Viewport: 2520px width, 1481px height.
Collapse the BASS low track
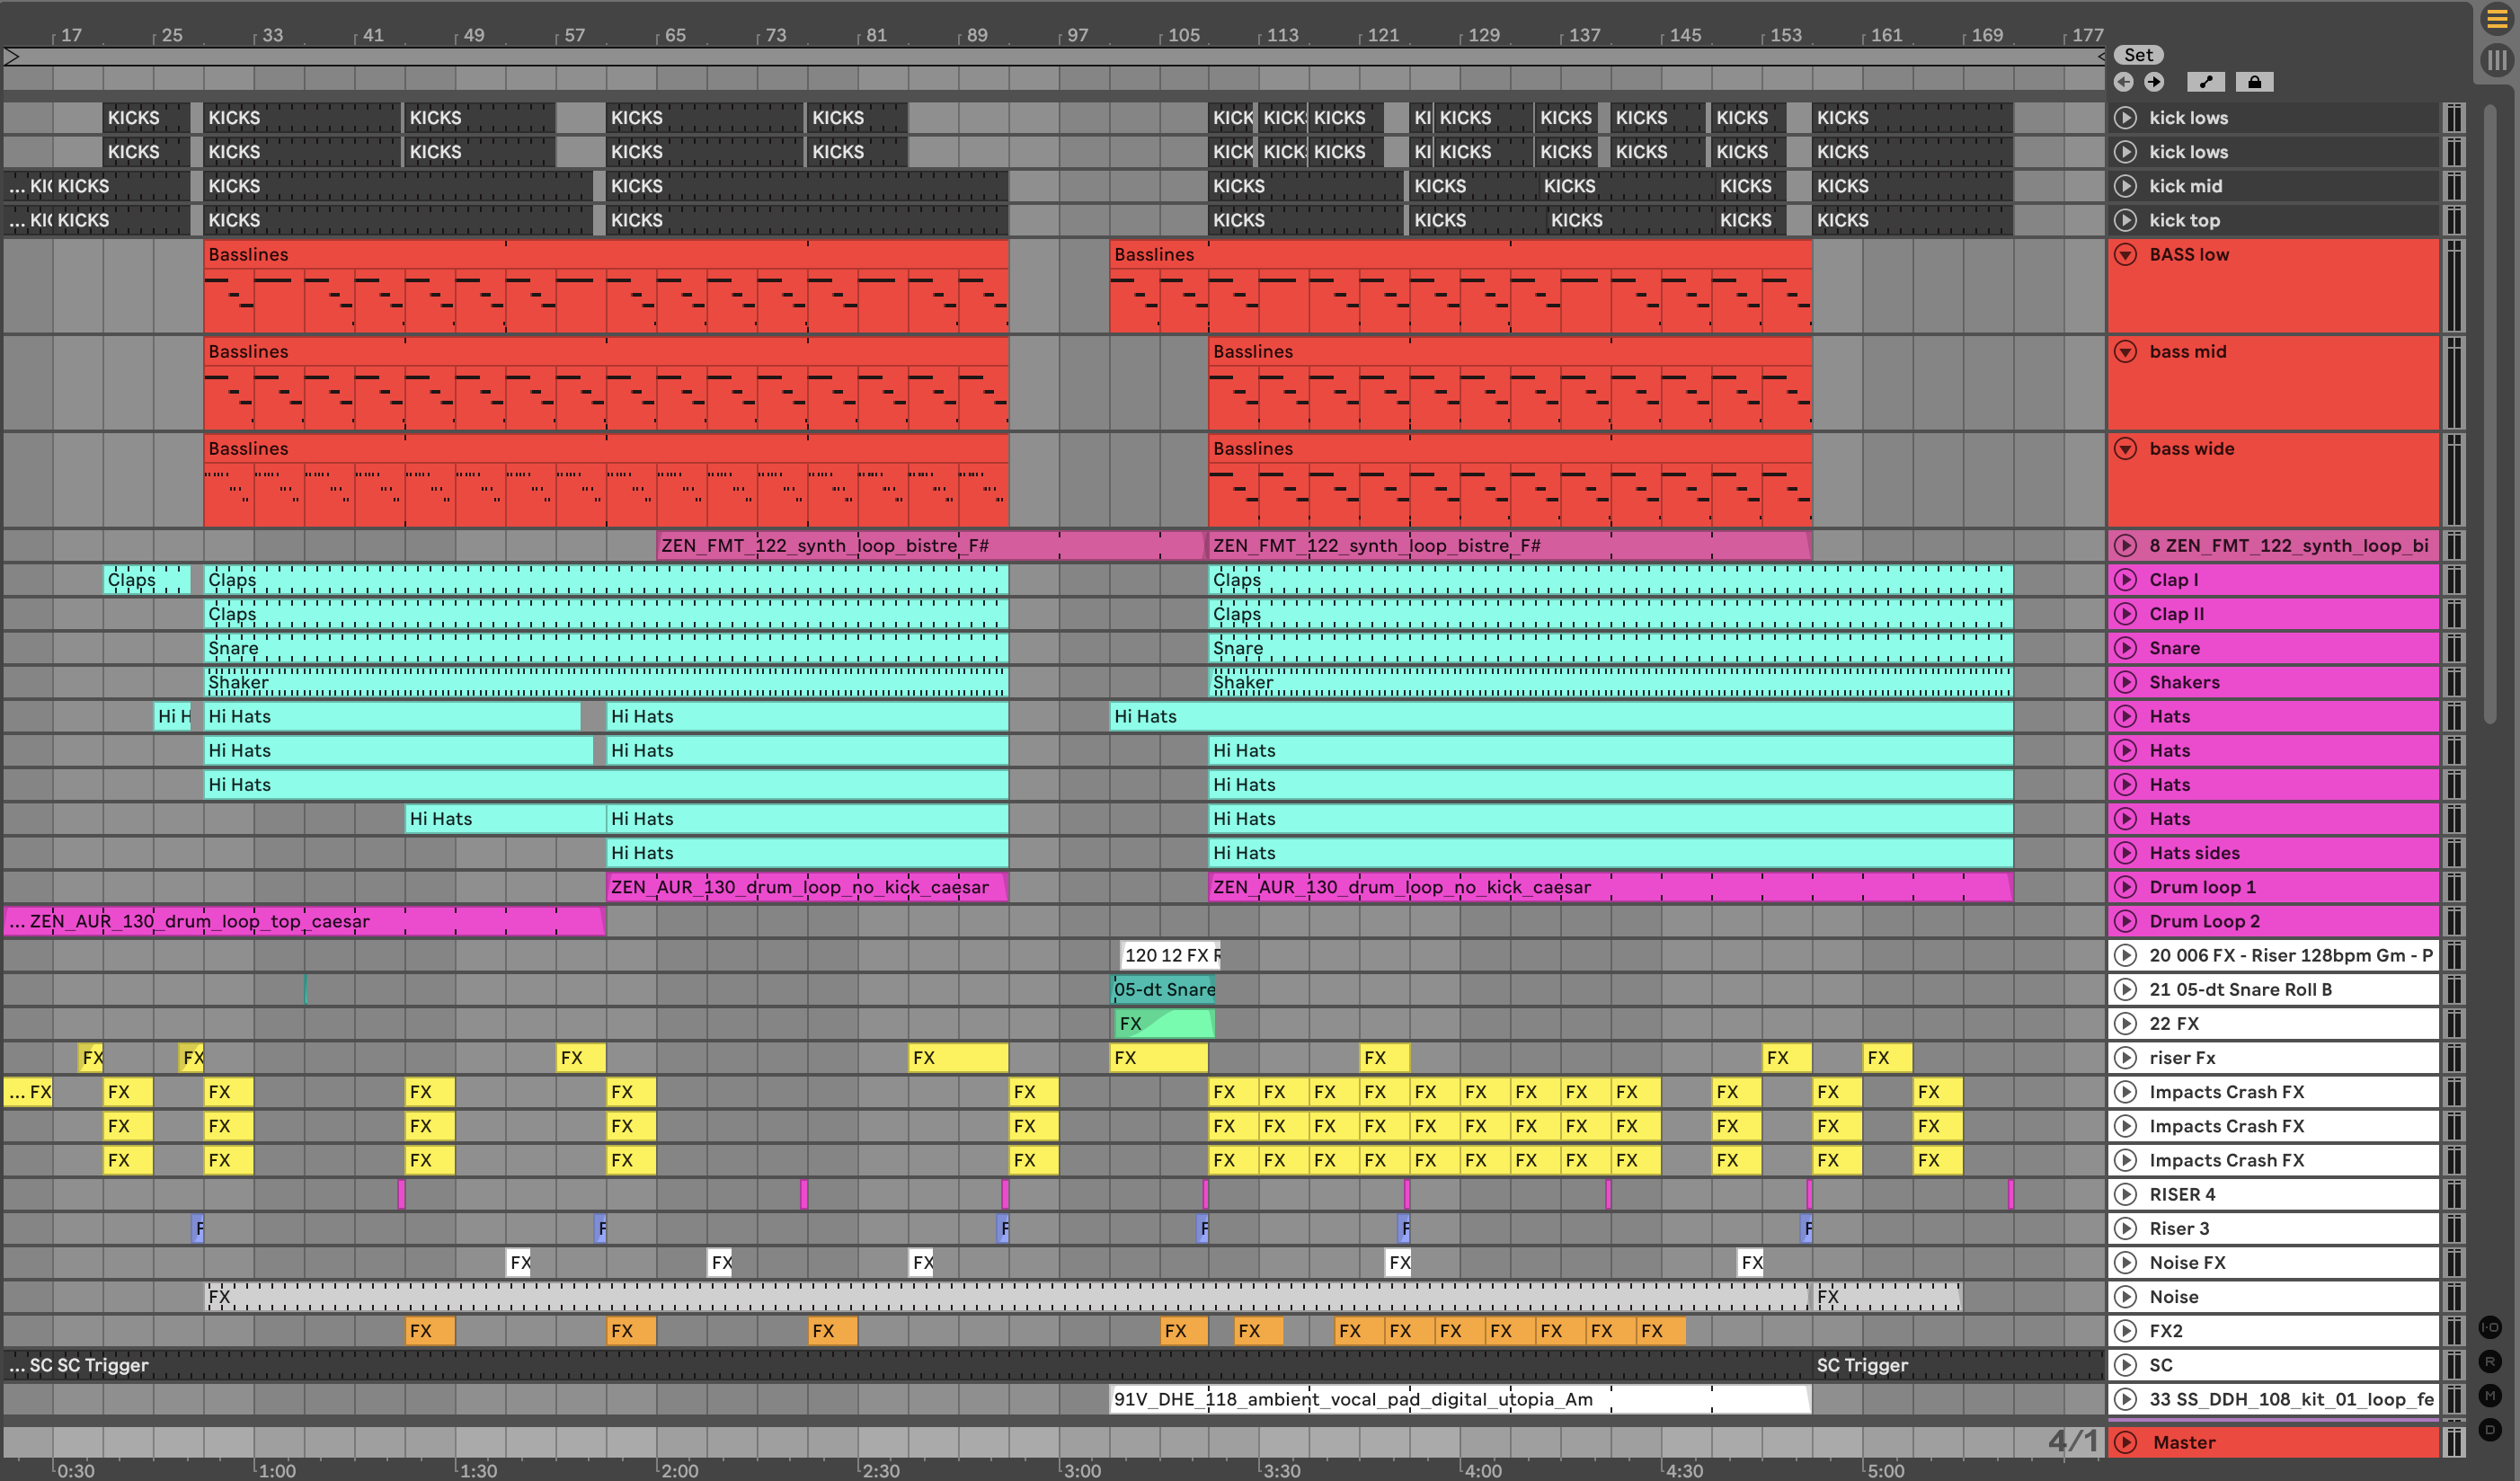[x=2126, y=254]
